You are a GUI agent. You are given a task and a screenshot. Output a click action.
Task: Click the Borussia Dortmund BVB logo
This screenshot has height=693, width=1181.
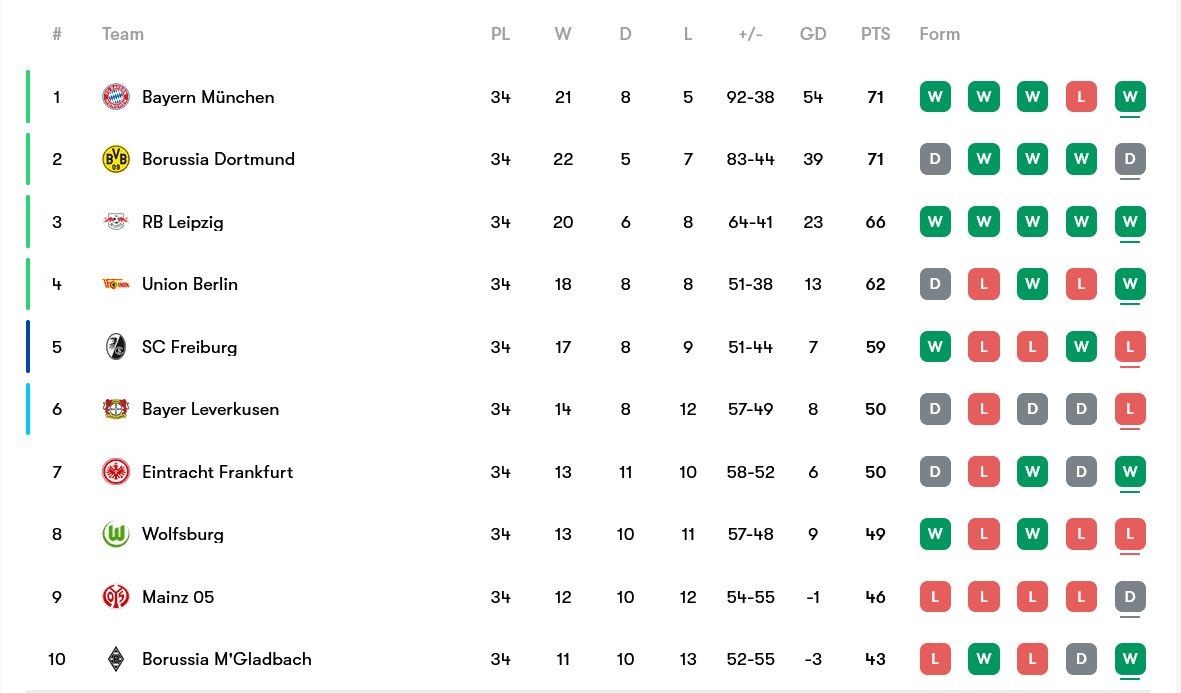[x=116, y=159]
